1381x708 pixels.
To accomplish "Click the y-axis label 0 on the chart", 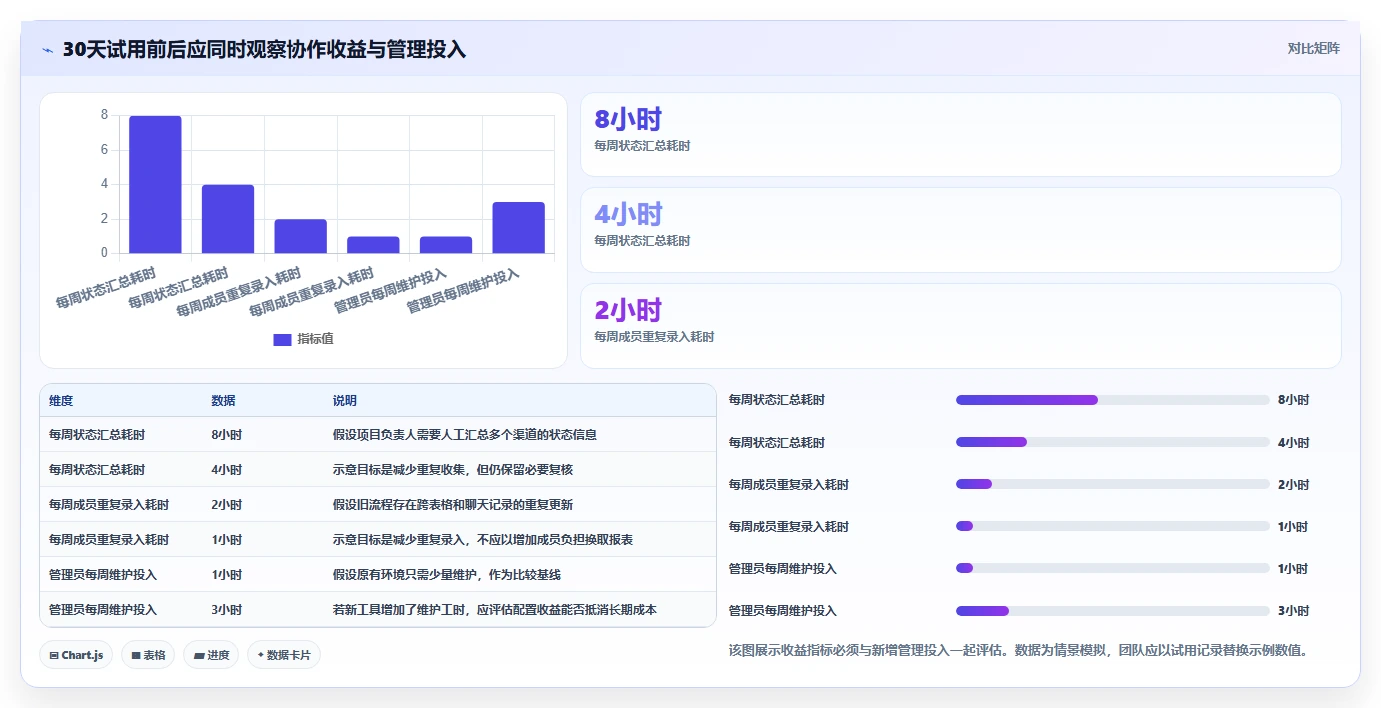I will click(x=104, y=253).
